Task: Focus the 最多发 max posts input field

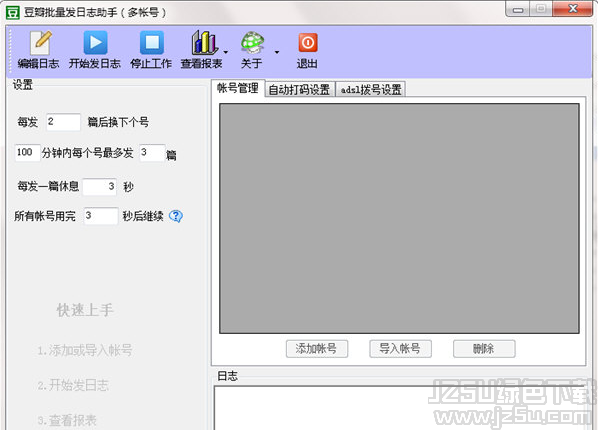Action: click(x=152, y=153)
